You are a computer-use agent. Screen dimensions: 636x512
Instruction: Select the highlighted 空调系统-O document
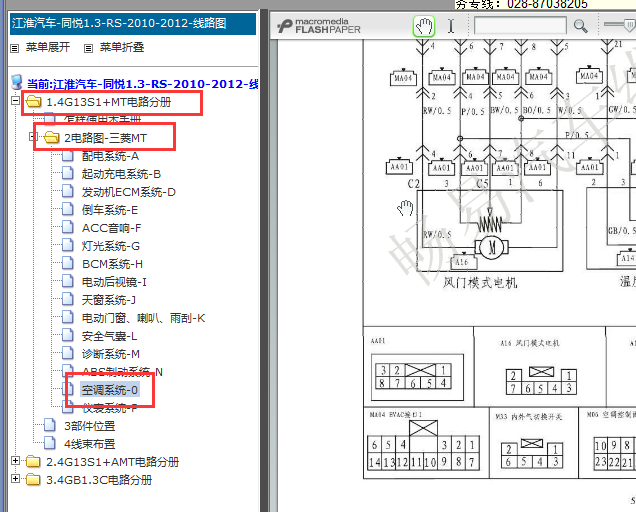(110, 390)
